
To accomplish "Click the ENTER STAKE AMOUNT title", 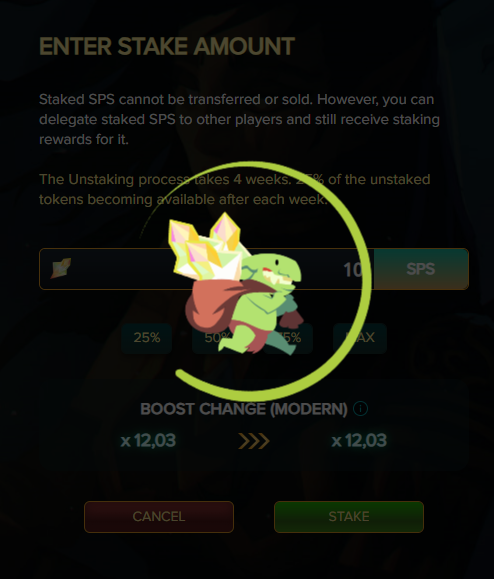I will click(x=167, y=47).
